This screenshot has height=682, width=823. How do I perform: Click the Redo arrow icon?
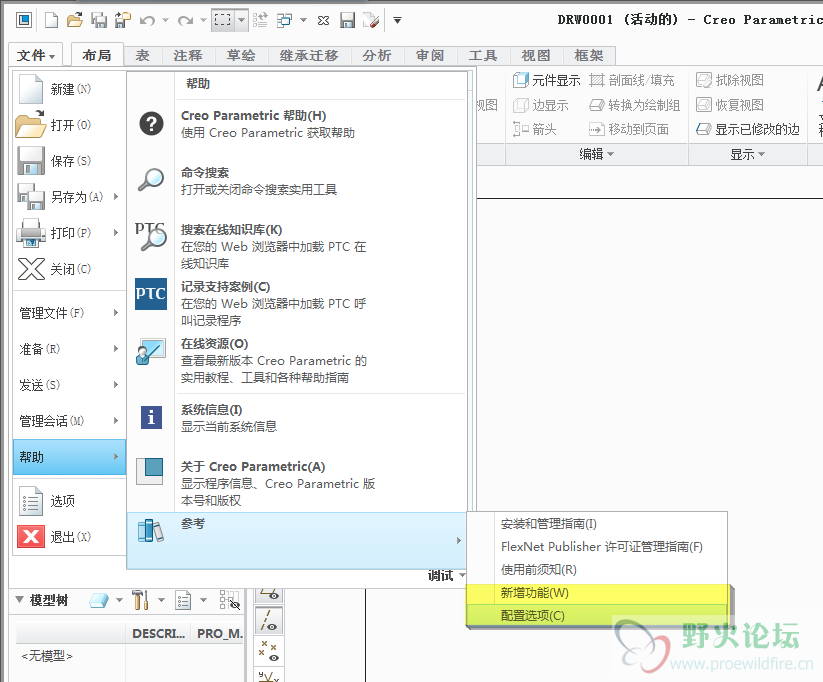[185, 20]
